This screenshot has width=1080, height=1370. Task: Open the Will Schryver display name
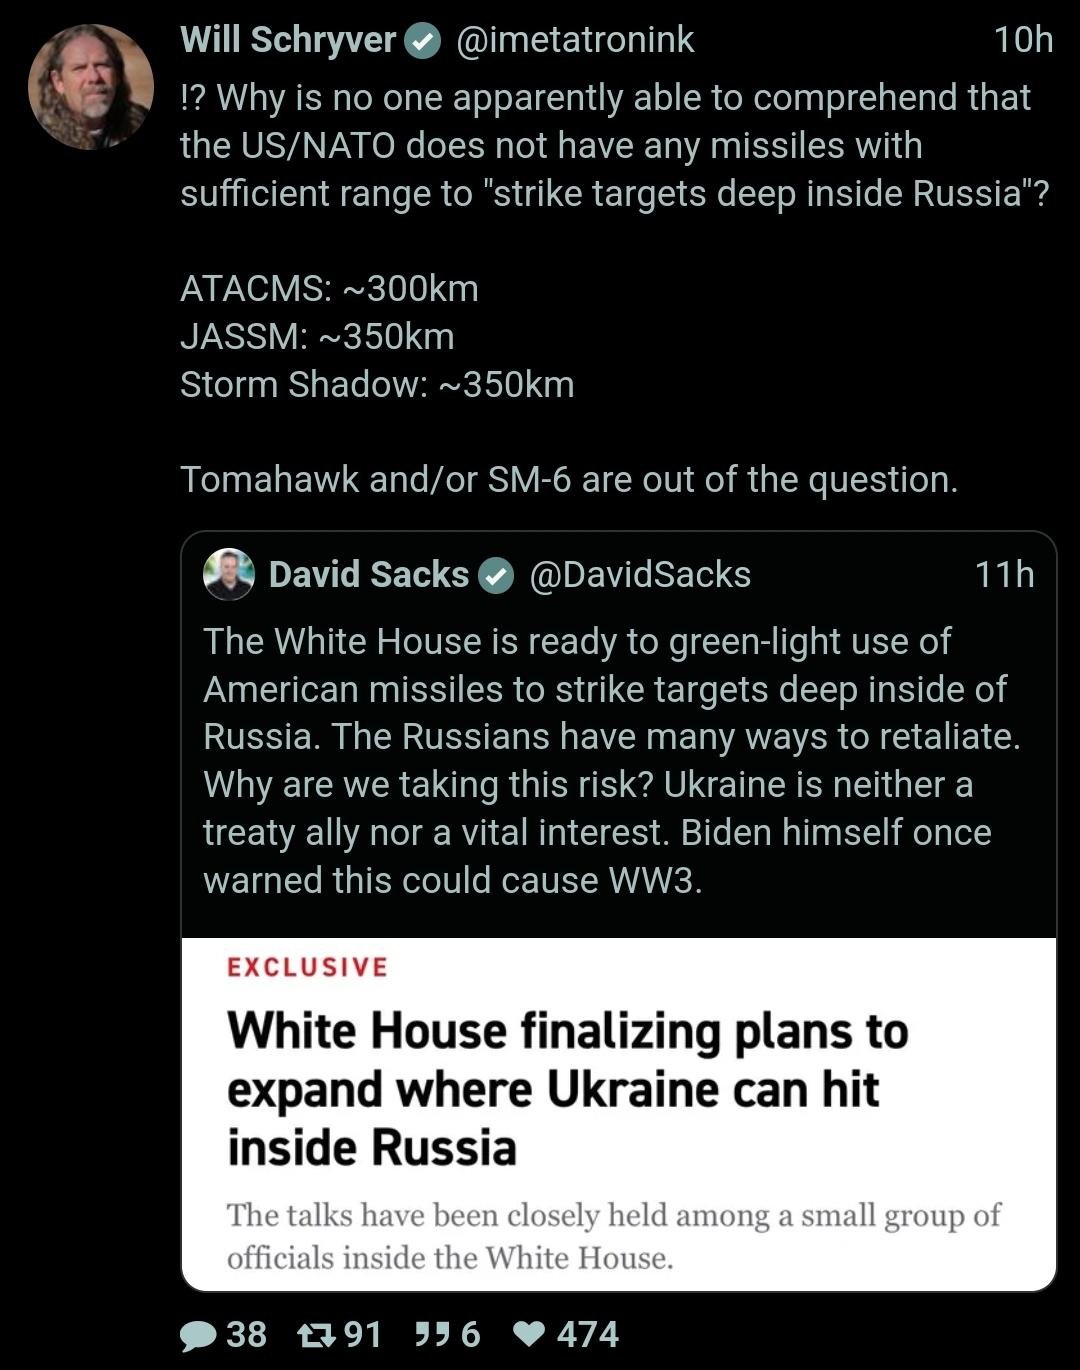(x=288, y=40)
